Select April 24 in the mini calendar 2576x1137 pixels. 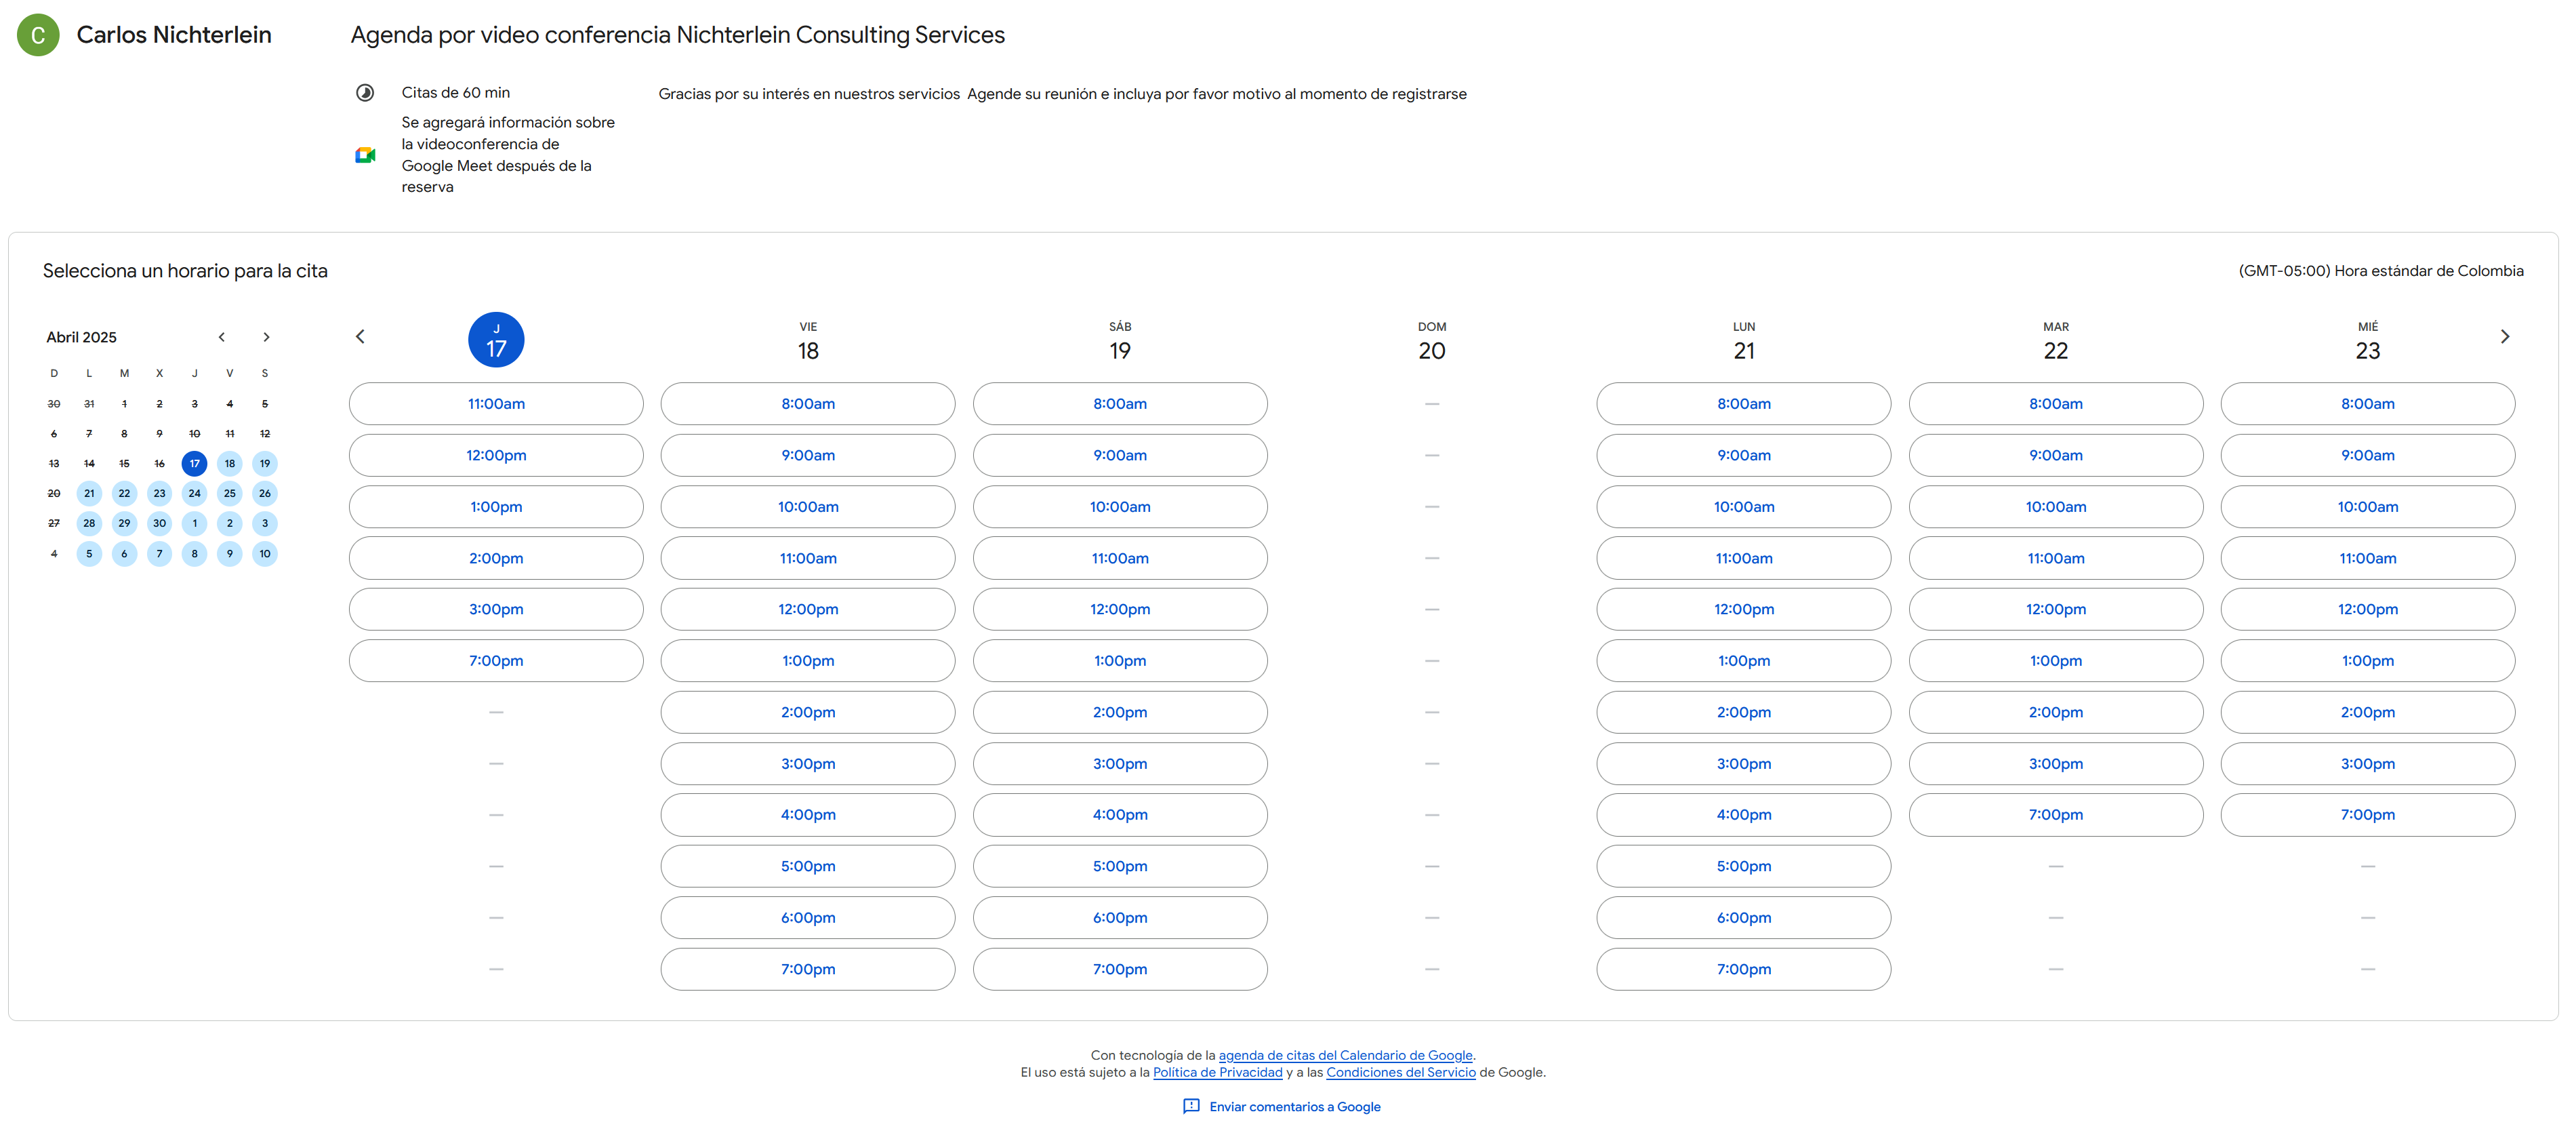(194, 494)
